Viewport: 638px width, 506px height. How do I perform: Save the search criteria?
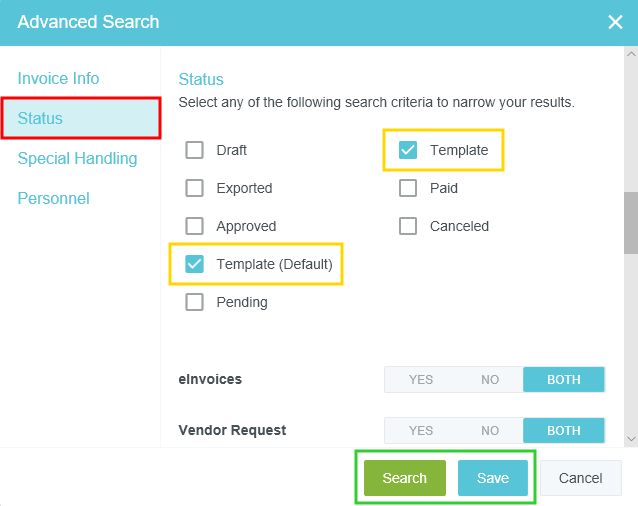click(492, 478)
